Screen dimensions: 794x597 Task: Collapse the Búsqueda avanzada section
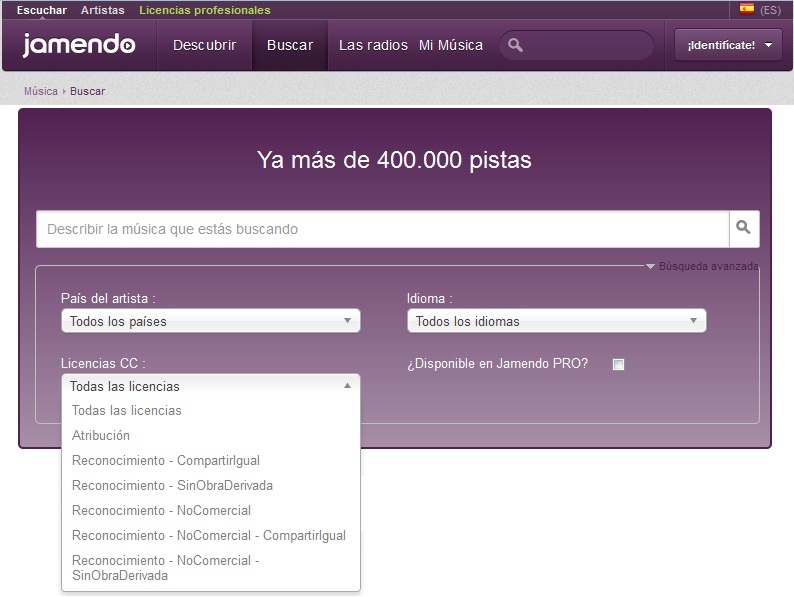702,266
